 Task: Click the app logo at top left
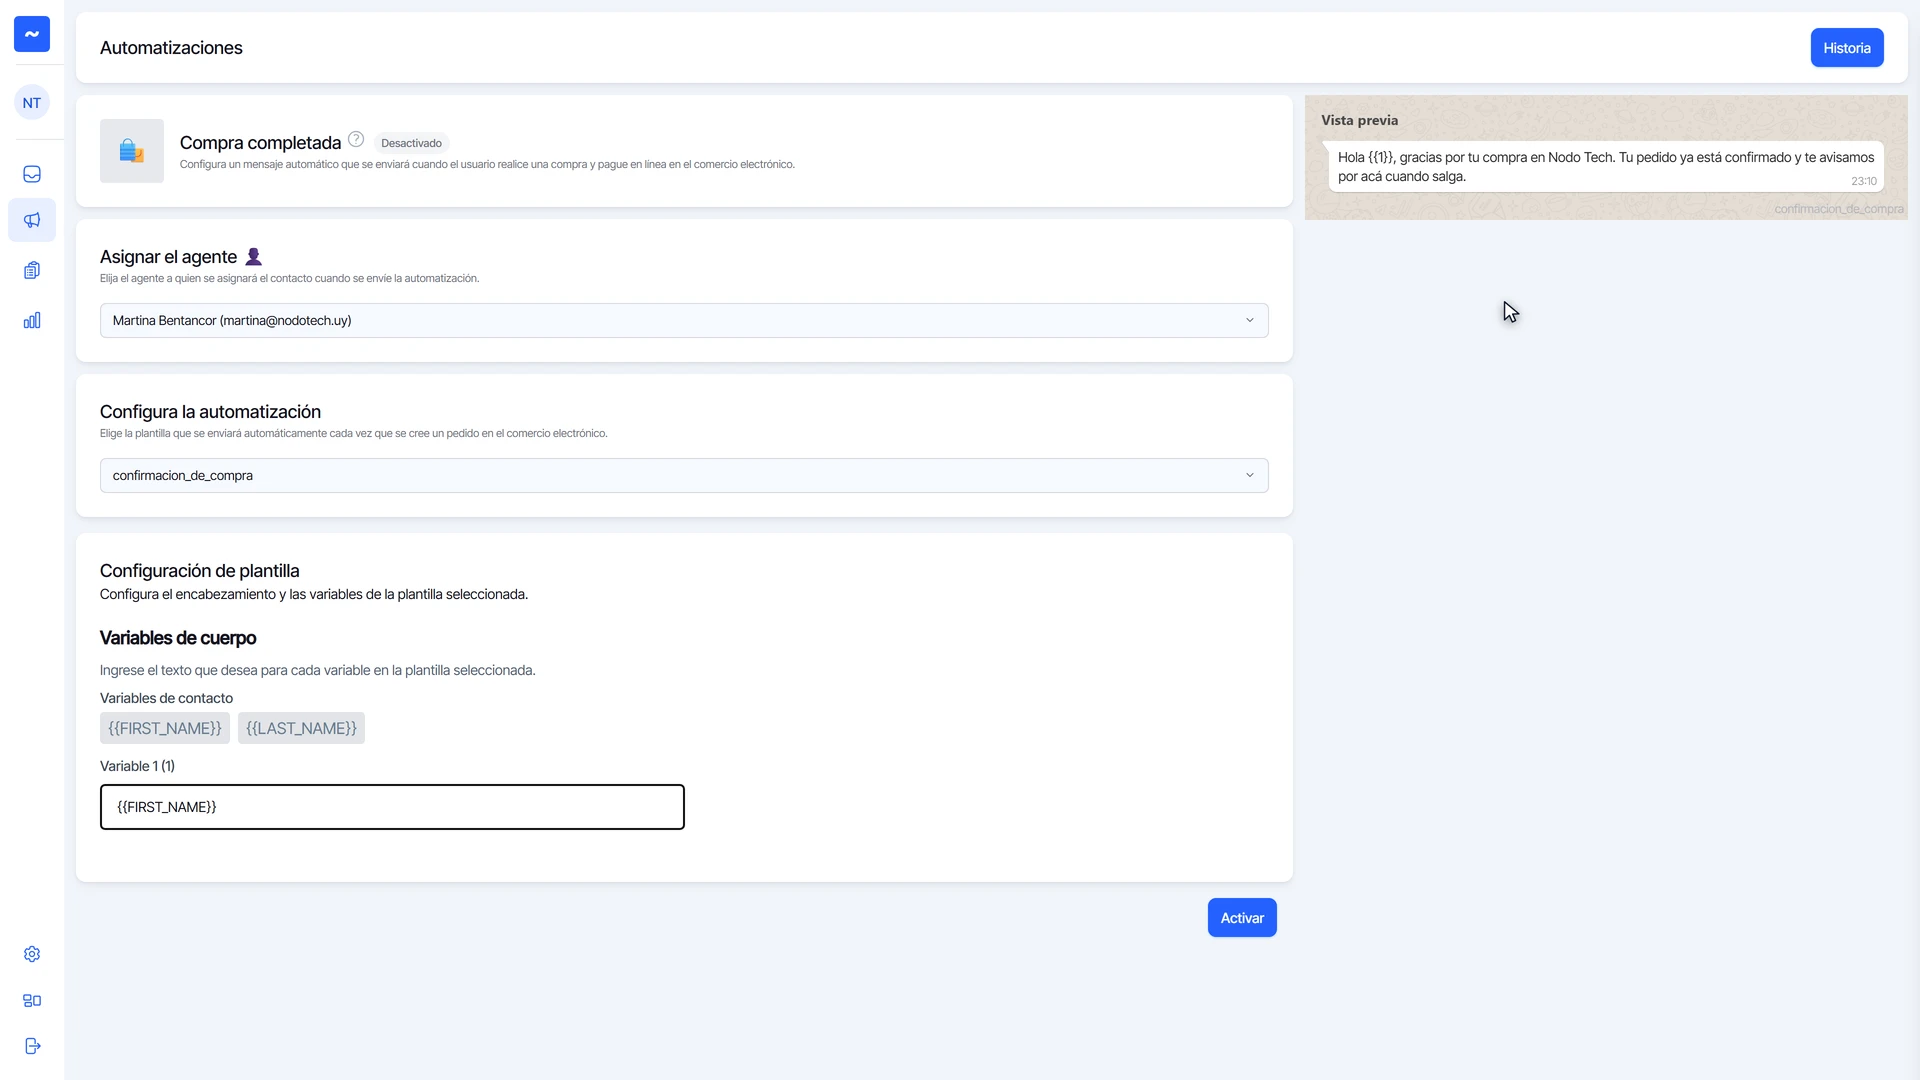coord(32,34)
